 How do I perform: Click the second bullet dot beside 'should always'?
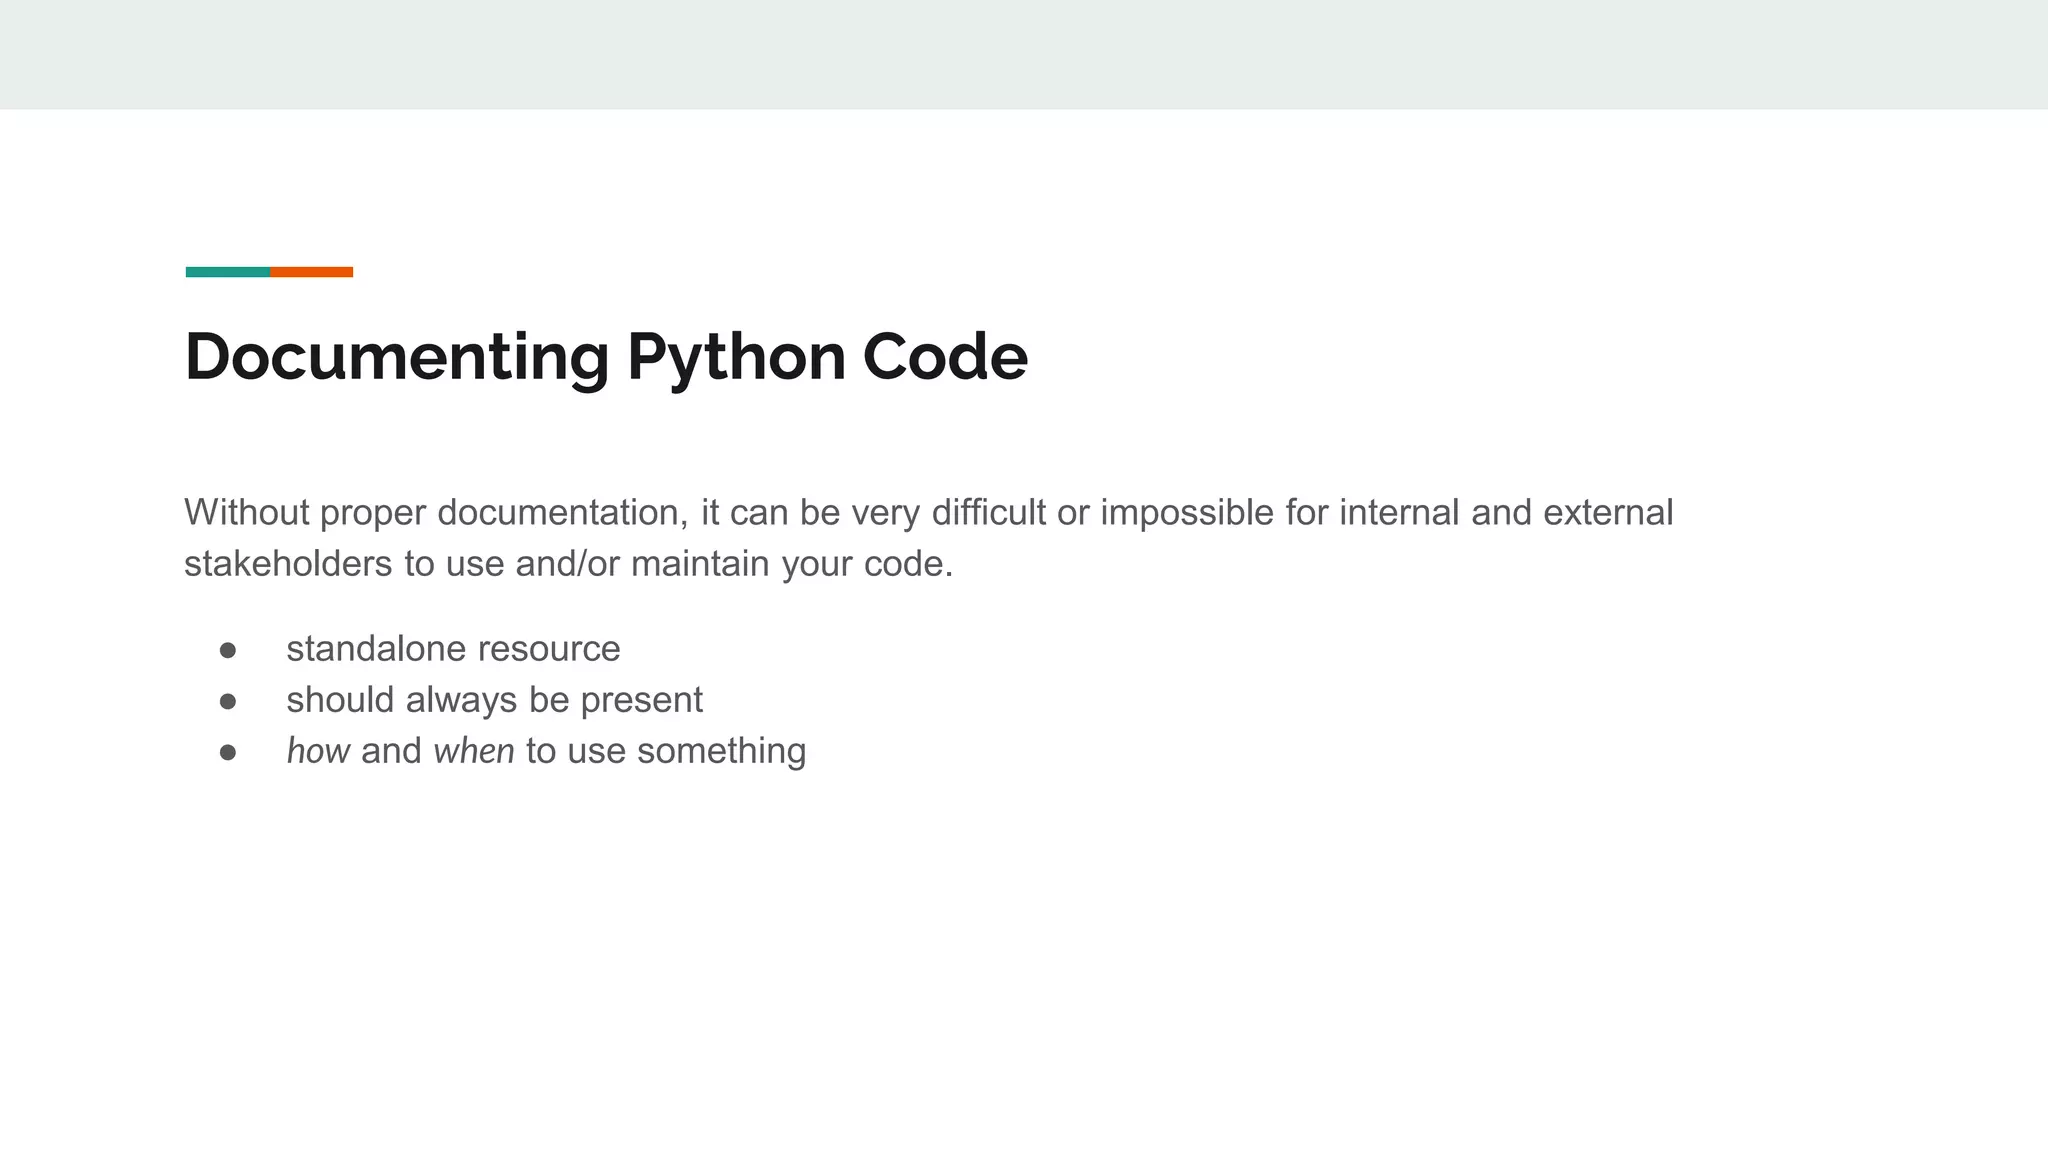click(x=228, y=701)
